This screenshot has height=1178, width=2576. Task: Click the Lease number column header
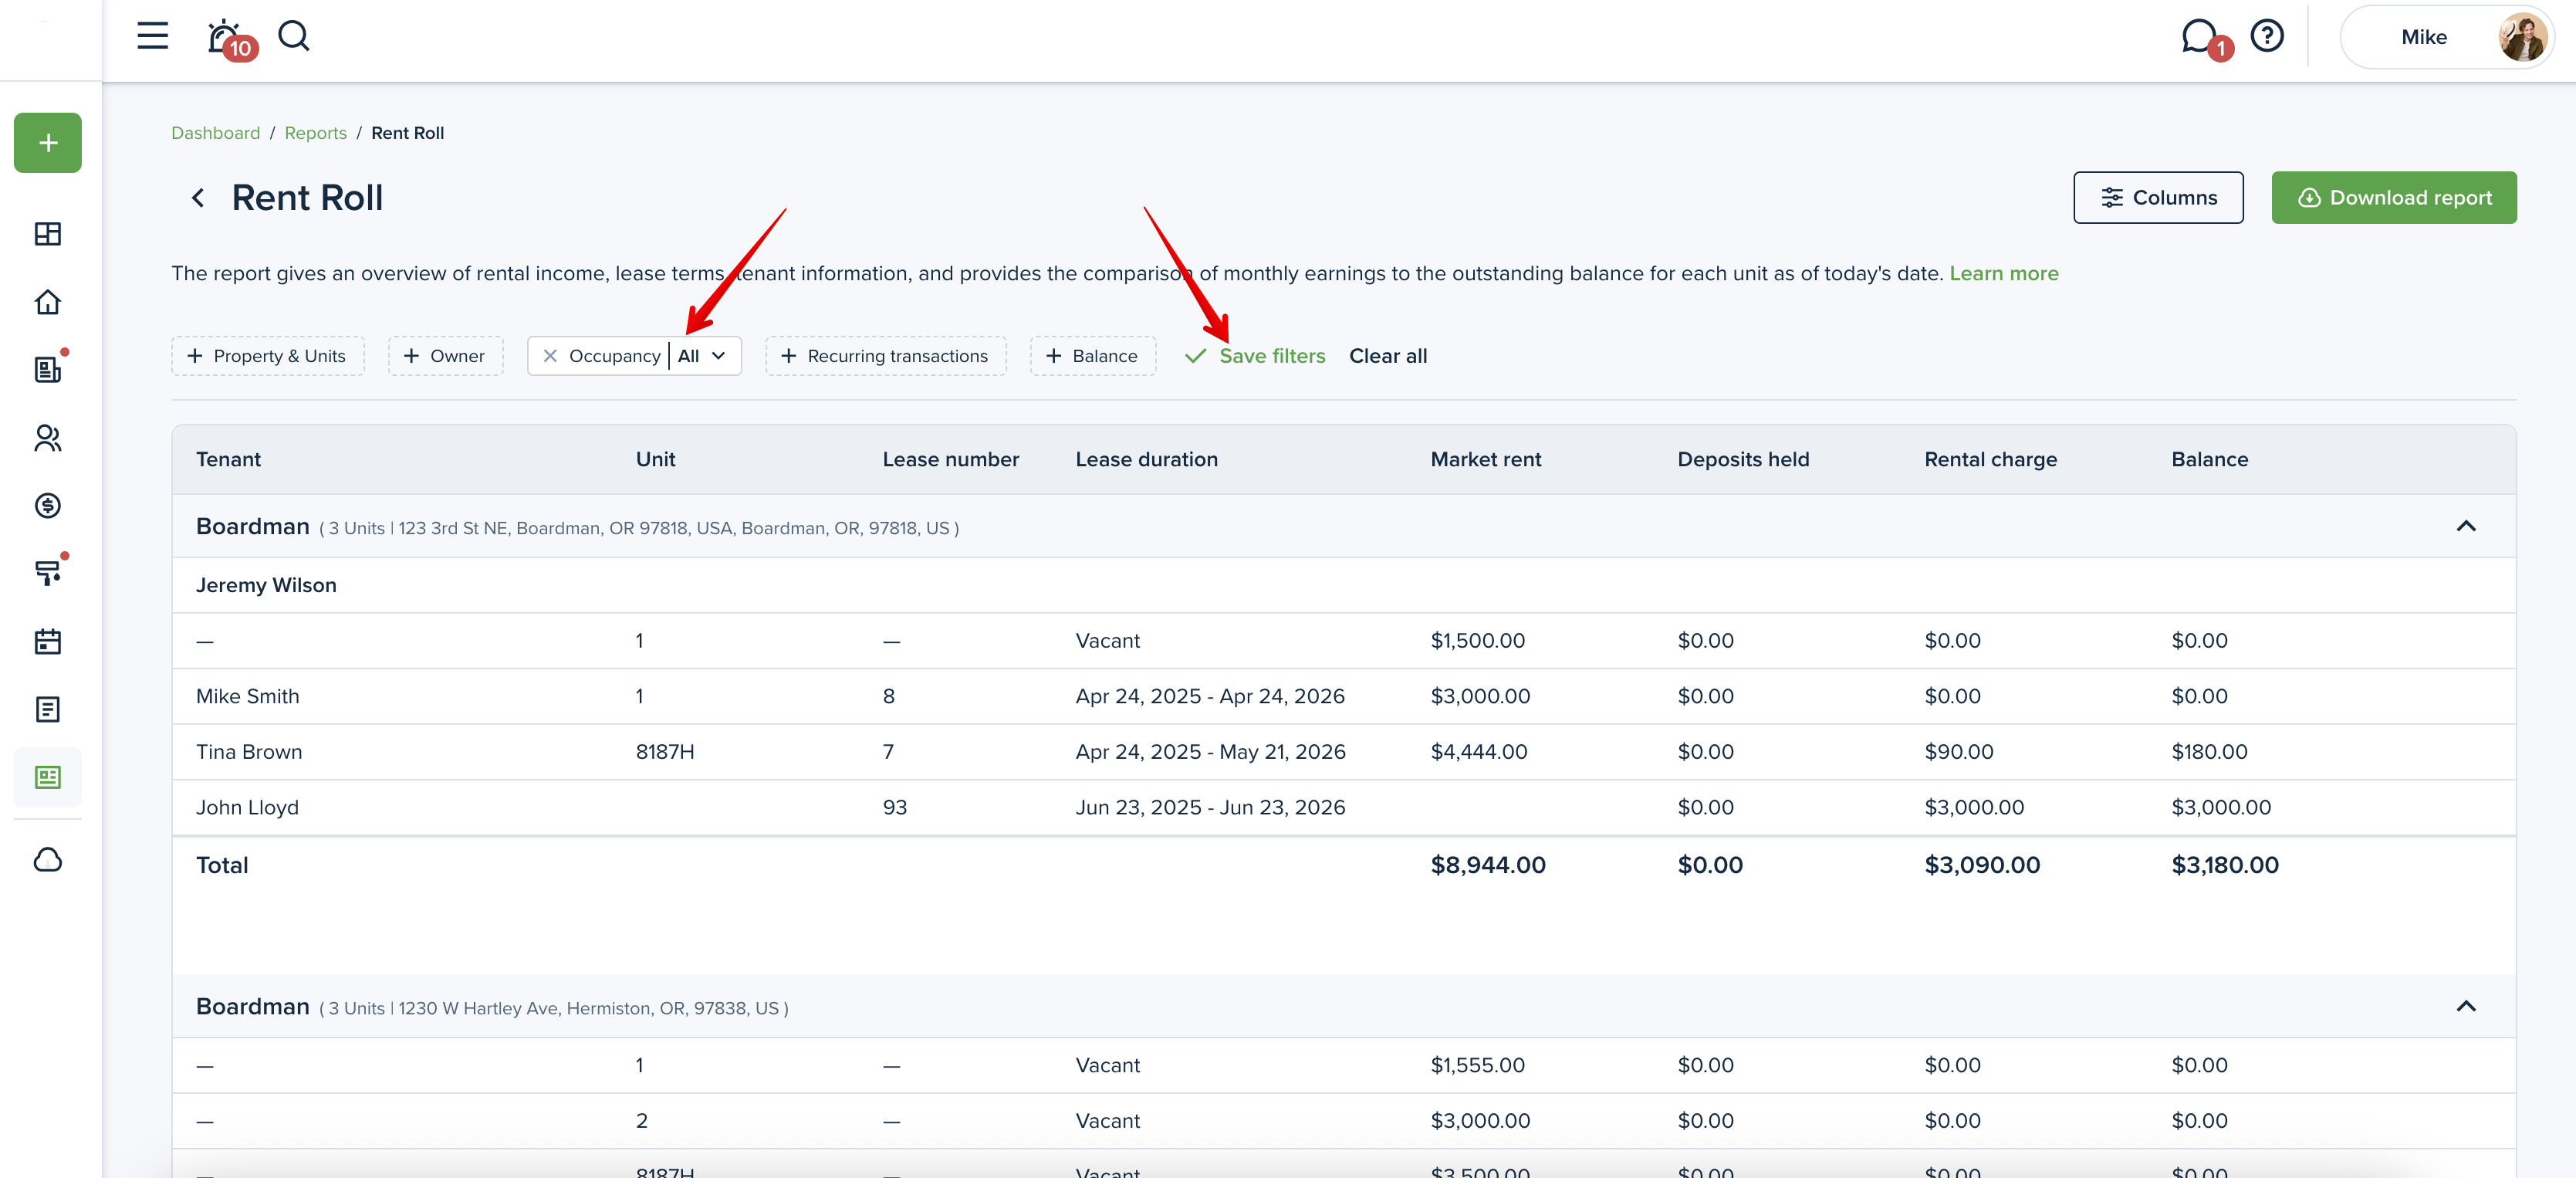coord(950,460)
